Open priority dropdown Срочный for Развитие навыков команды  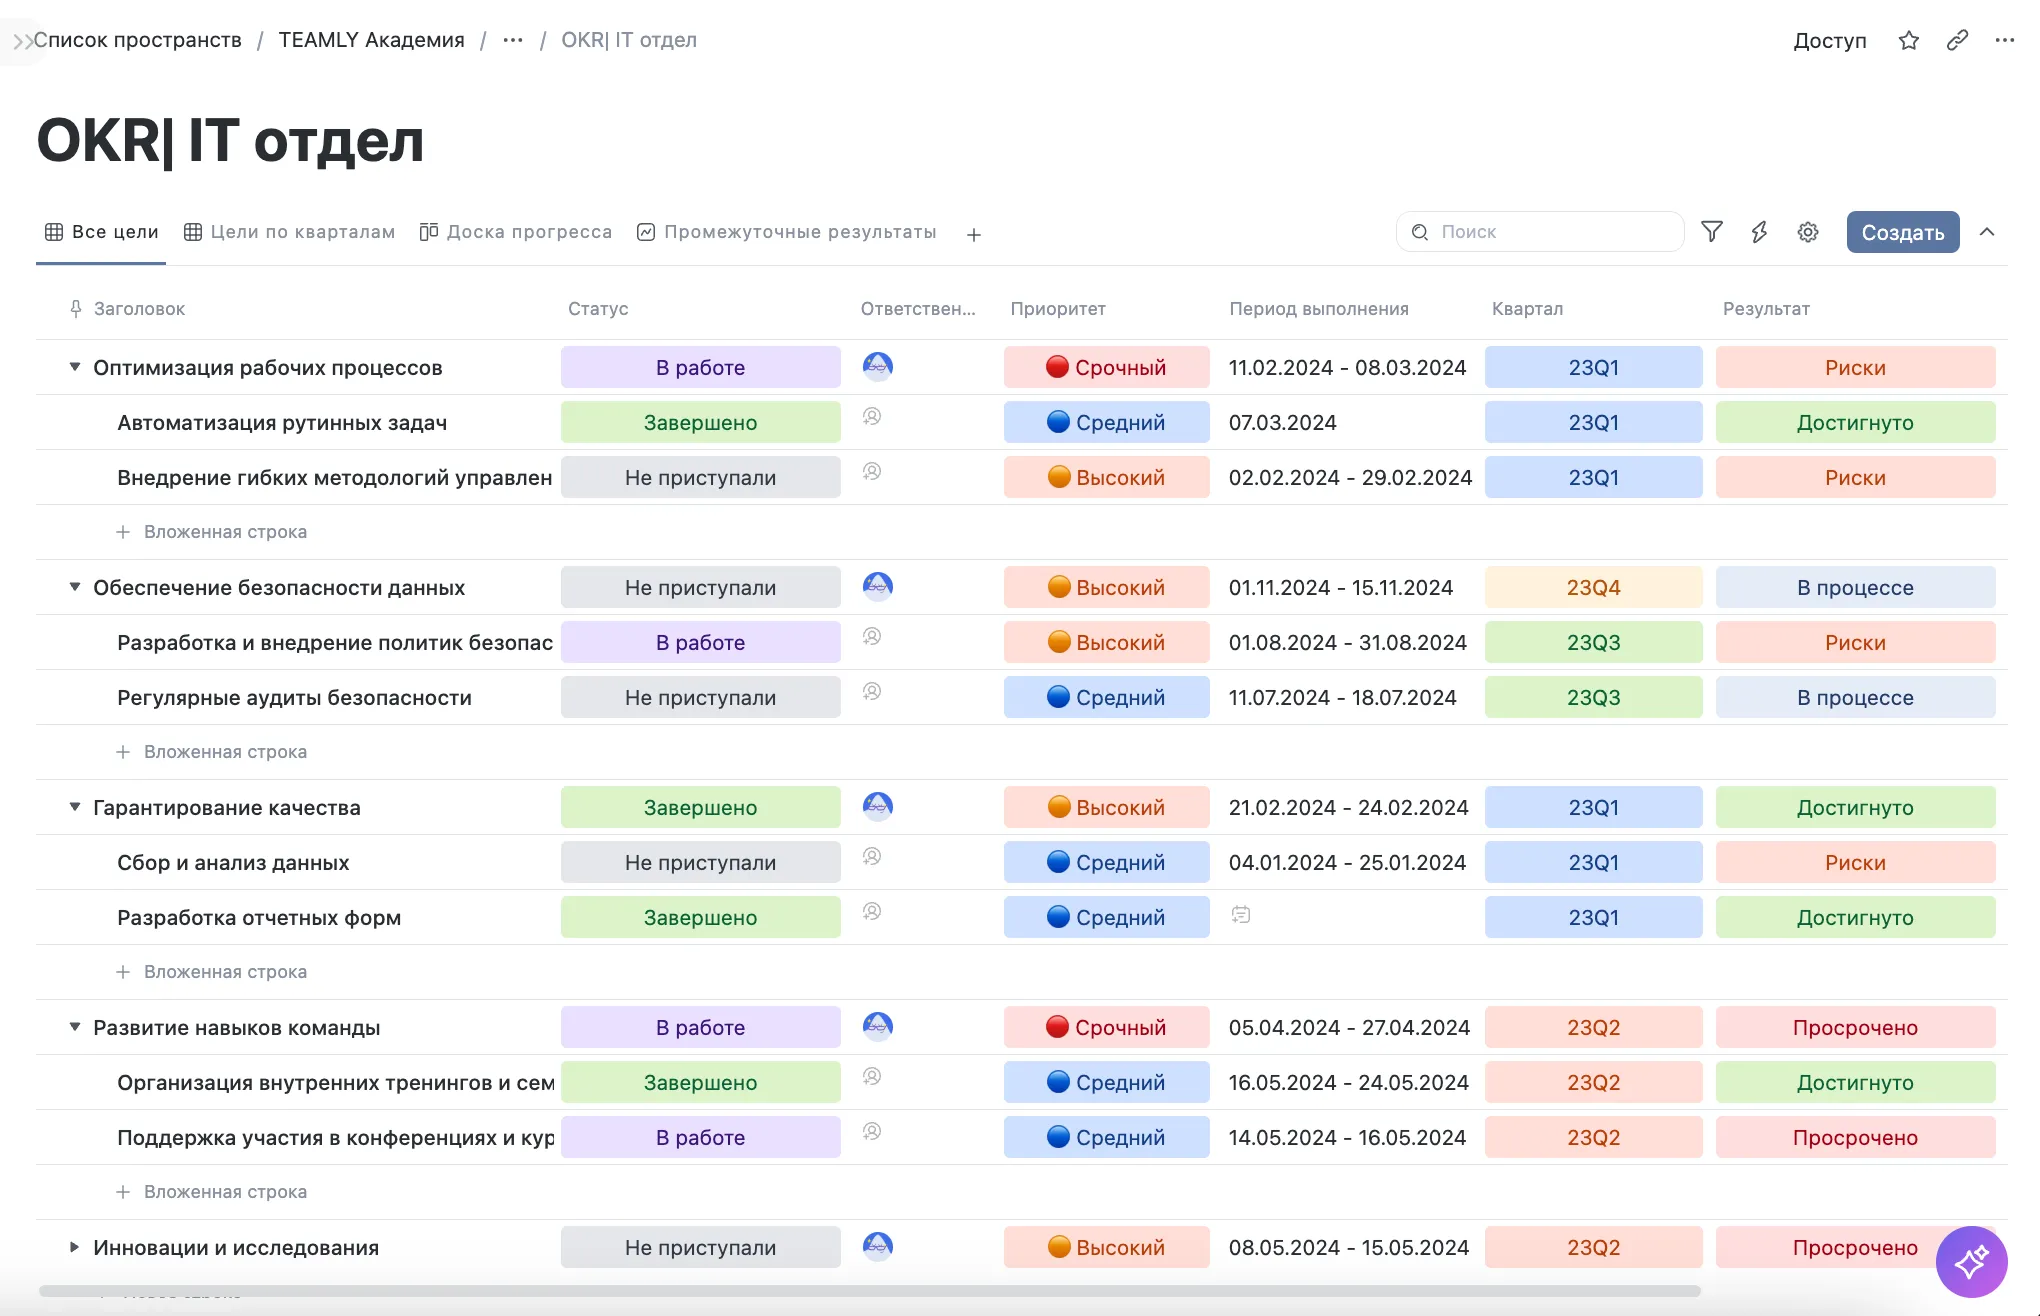pos(1106,1027)
